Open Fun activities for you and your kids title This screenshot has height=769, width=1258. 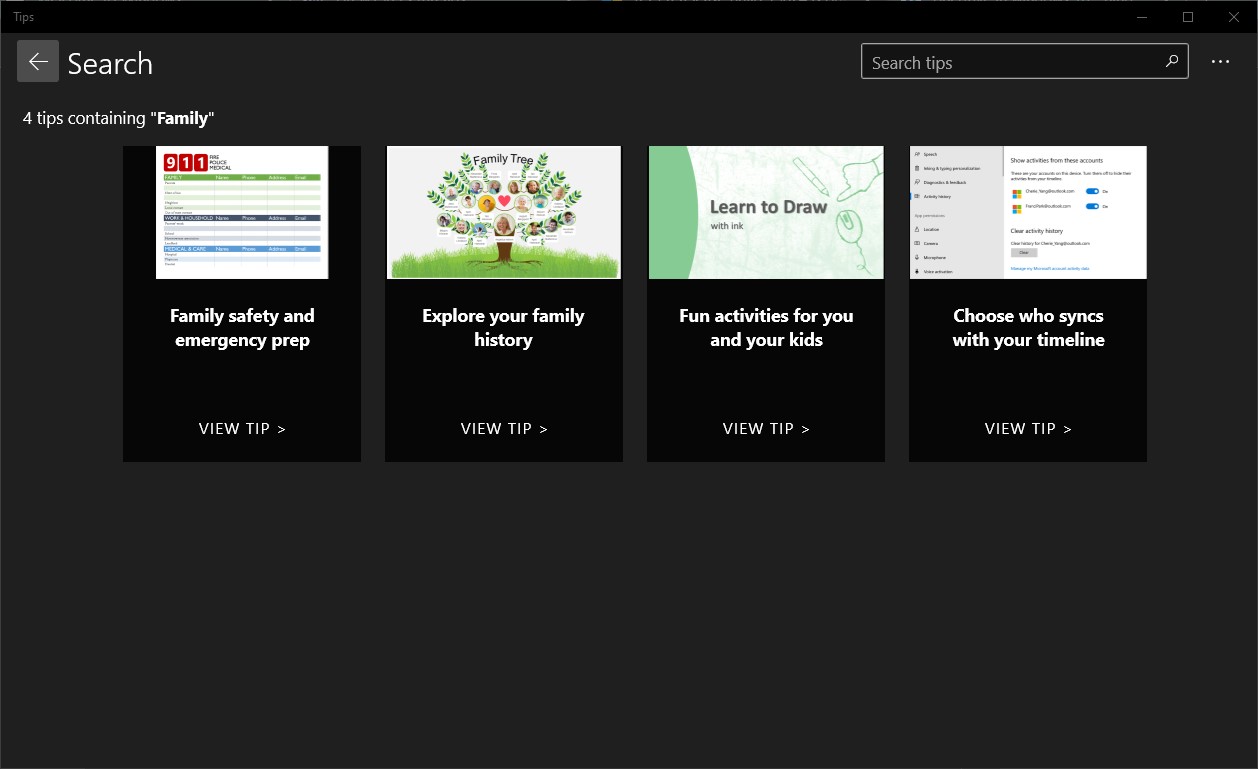pyautogui.click(x=766, y=328)
